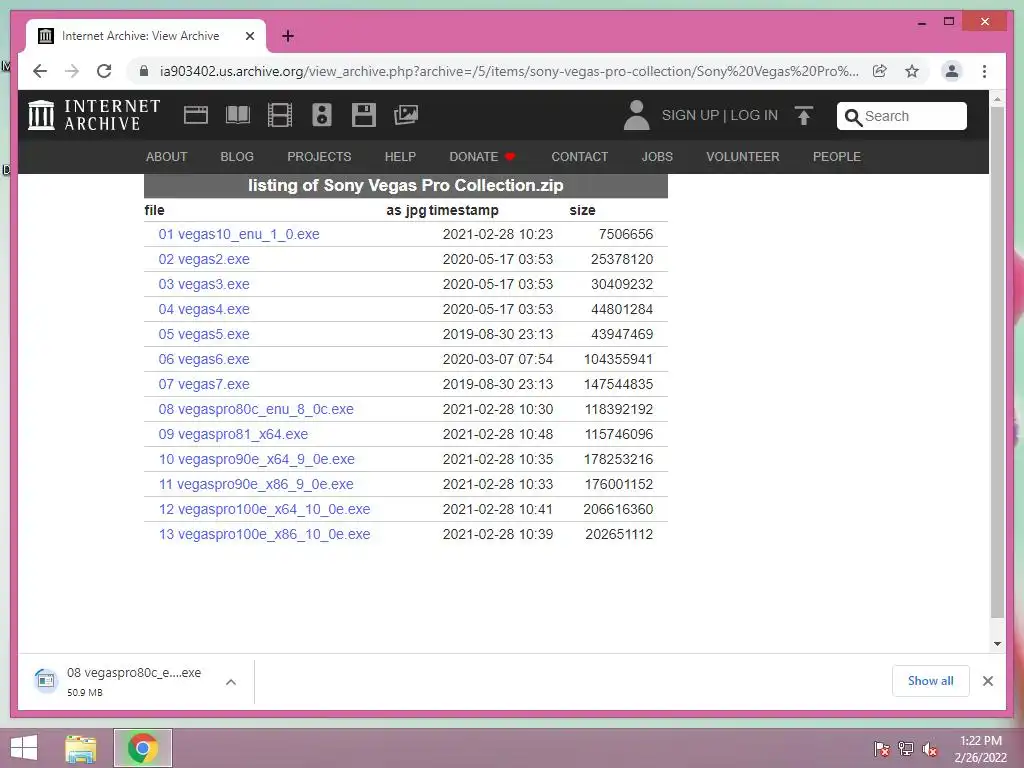
Task: Click the BLOG menu item
Action: [237, 157]
